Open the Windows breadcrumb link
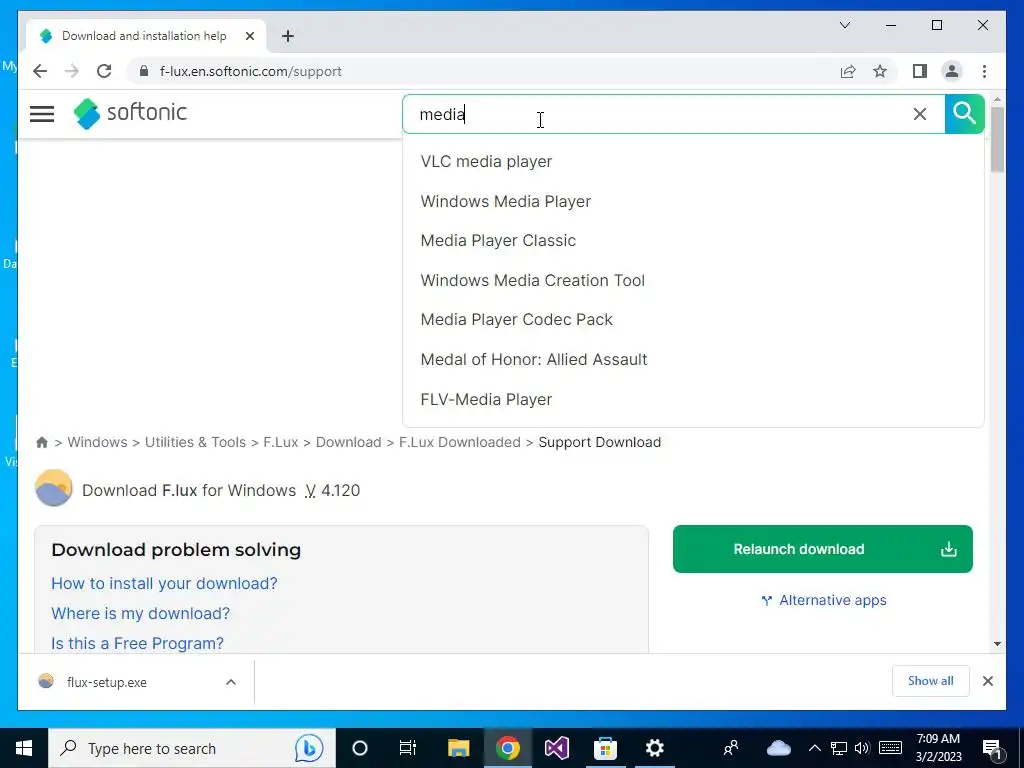This screenshot has width=1024, height=768. 97,442
